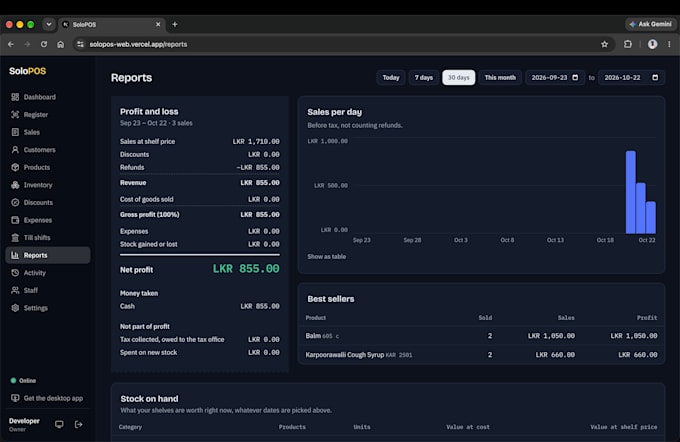Select the 7 days date range
This screenshot has height=442, width=680.
pos(424,77)
